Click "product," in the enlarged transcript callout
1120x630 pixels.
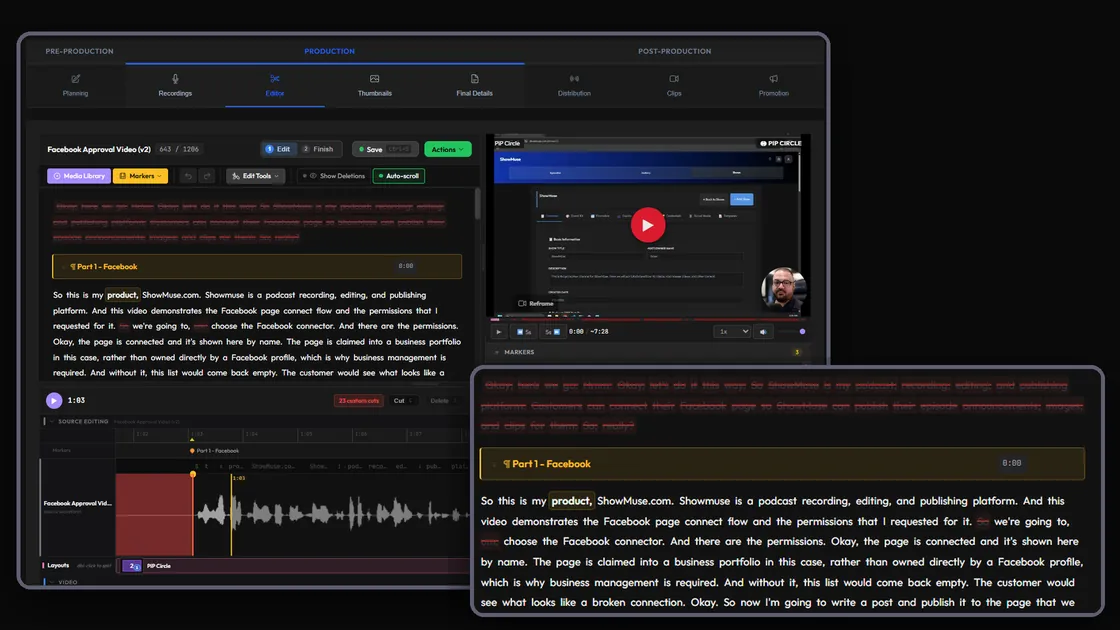pos(571,501)
